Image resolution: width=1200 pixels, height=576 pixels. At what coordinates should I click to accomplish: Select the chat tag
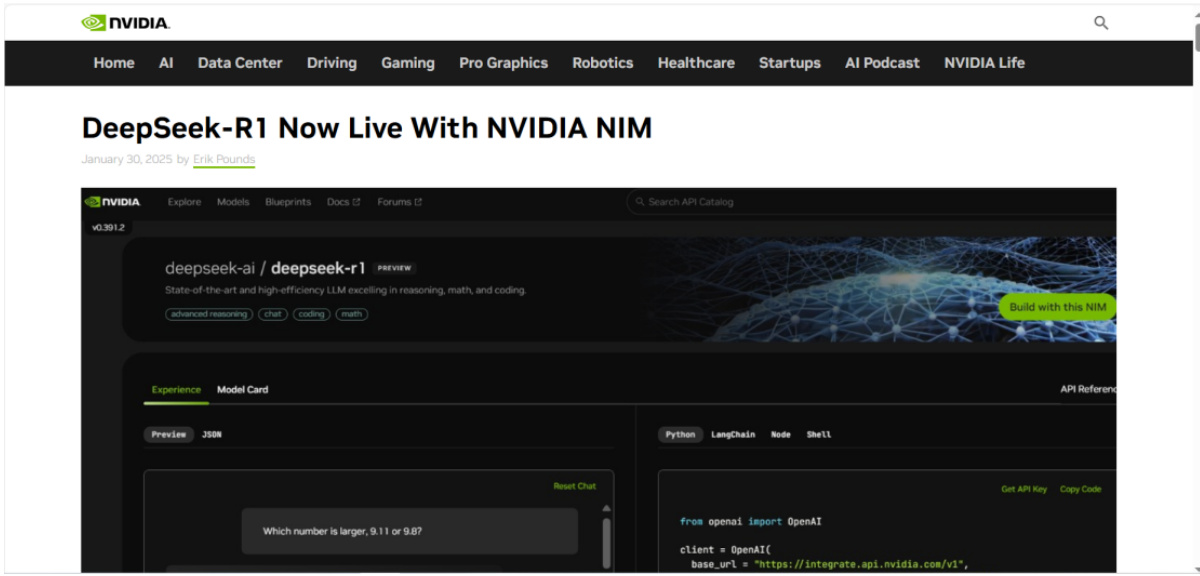[x=273, y=314]
